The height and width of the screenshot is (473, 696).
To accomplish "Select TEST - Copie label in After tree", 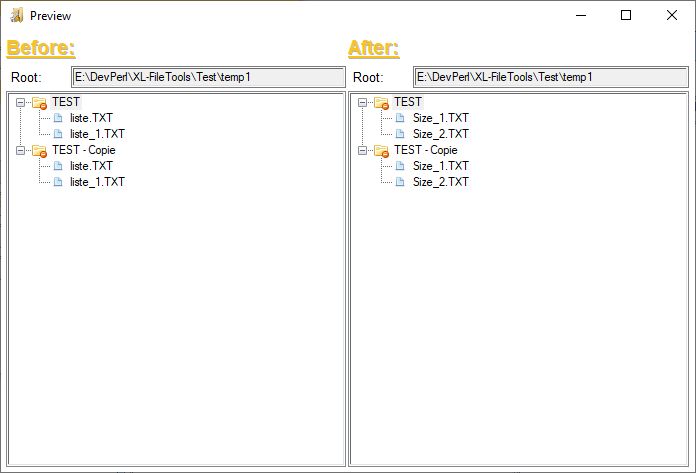I will pos(426,150).
